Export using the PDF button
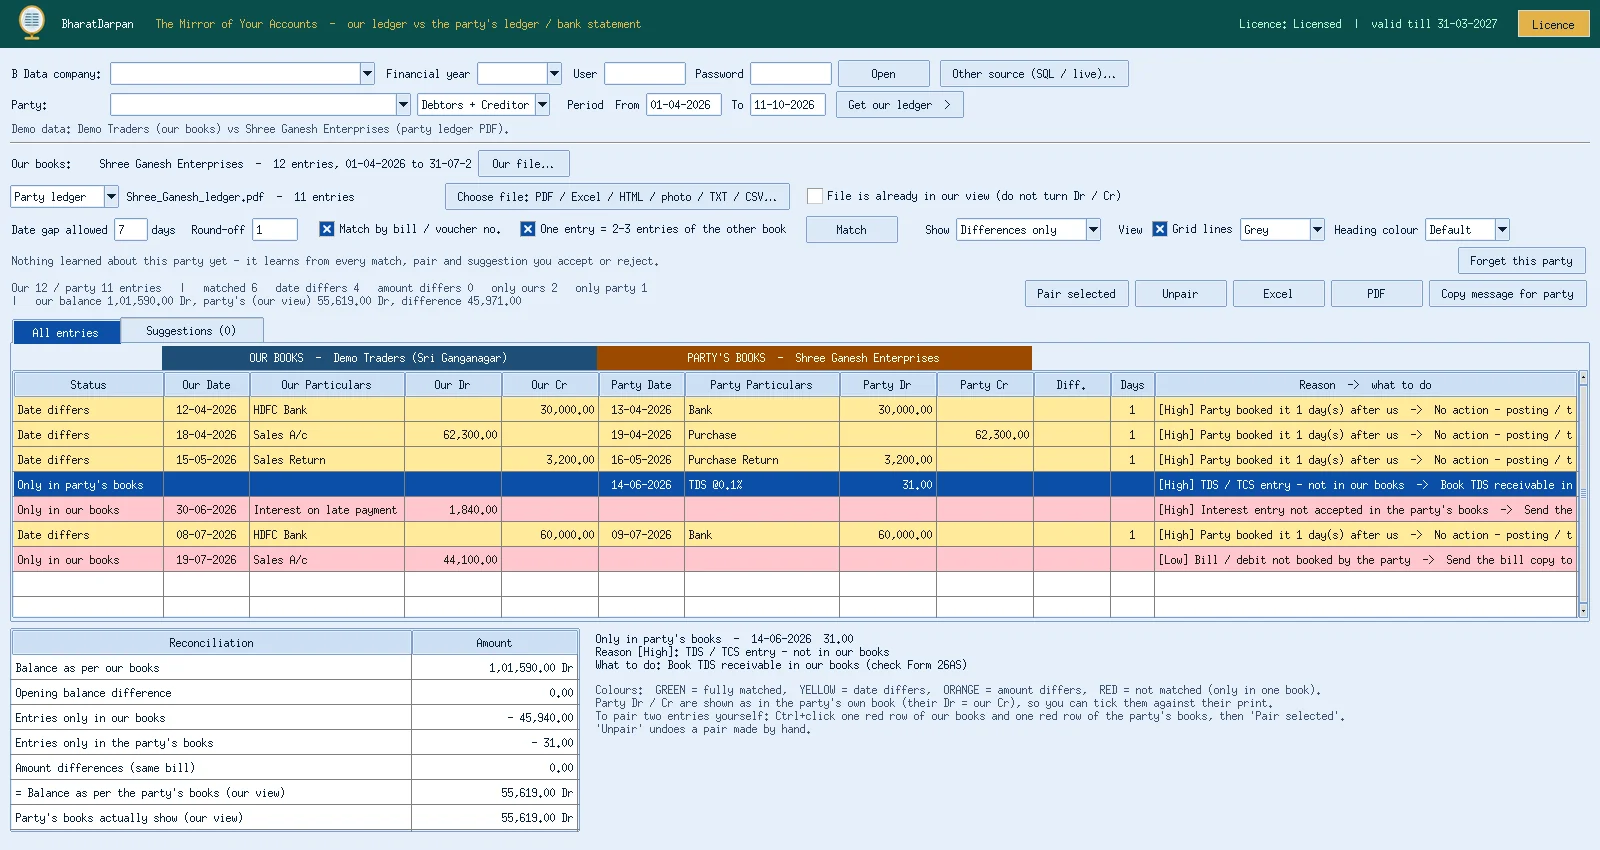The height and width of the screenshot is (850, 1600). (1376, 294)
